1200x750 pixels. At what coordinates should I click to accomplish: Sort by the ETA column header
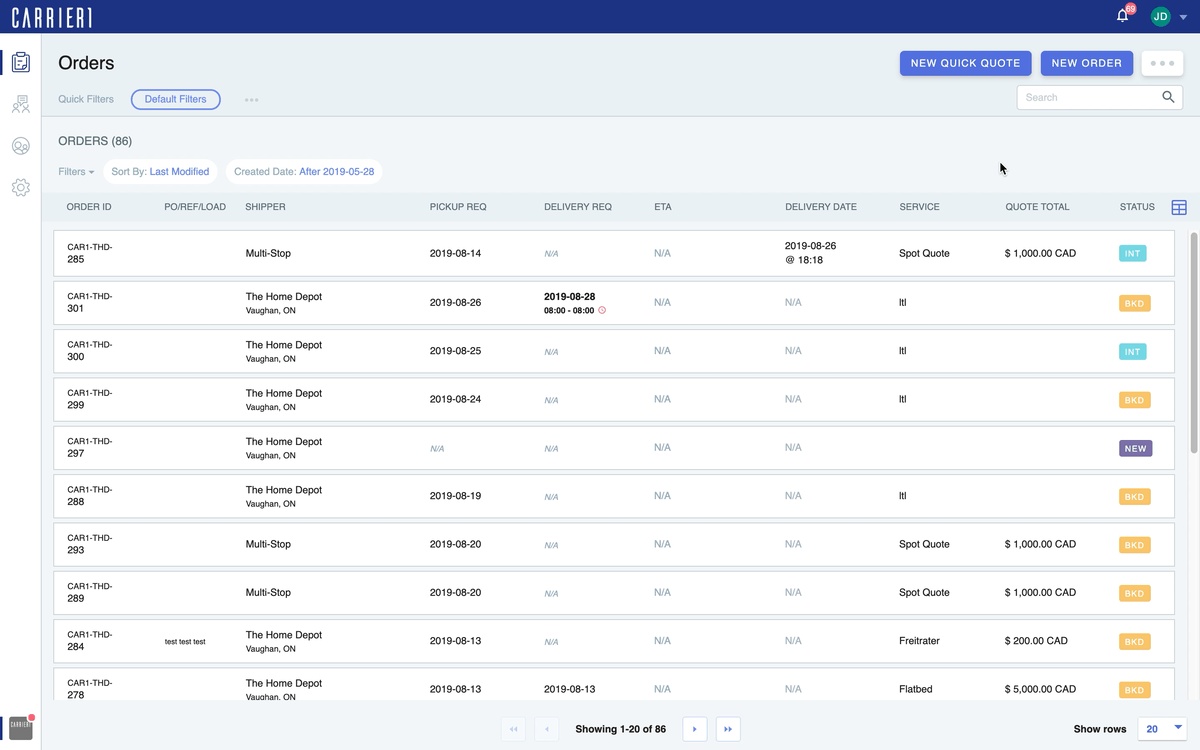tap(662, 207)
